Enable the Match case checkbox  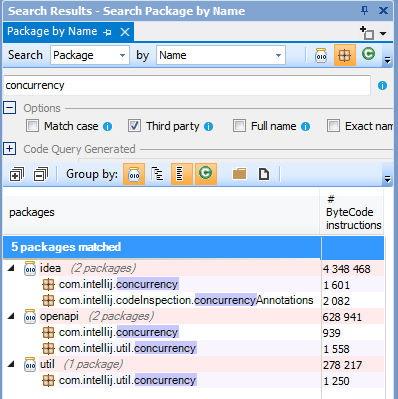32,126
